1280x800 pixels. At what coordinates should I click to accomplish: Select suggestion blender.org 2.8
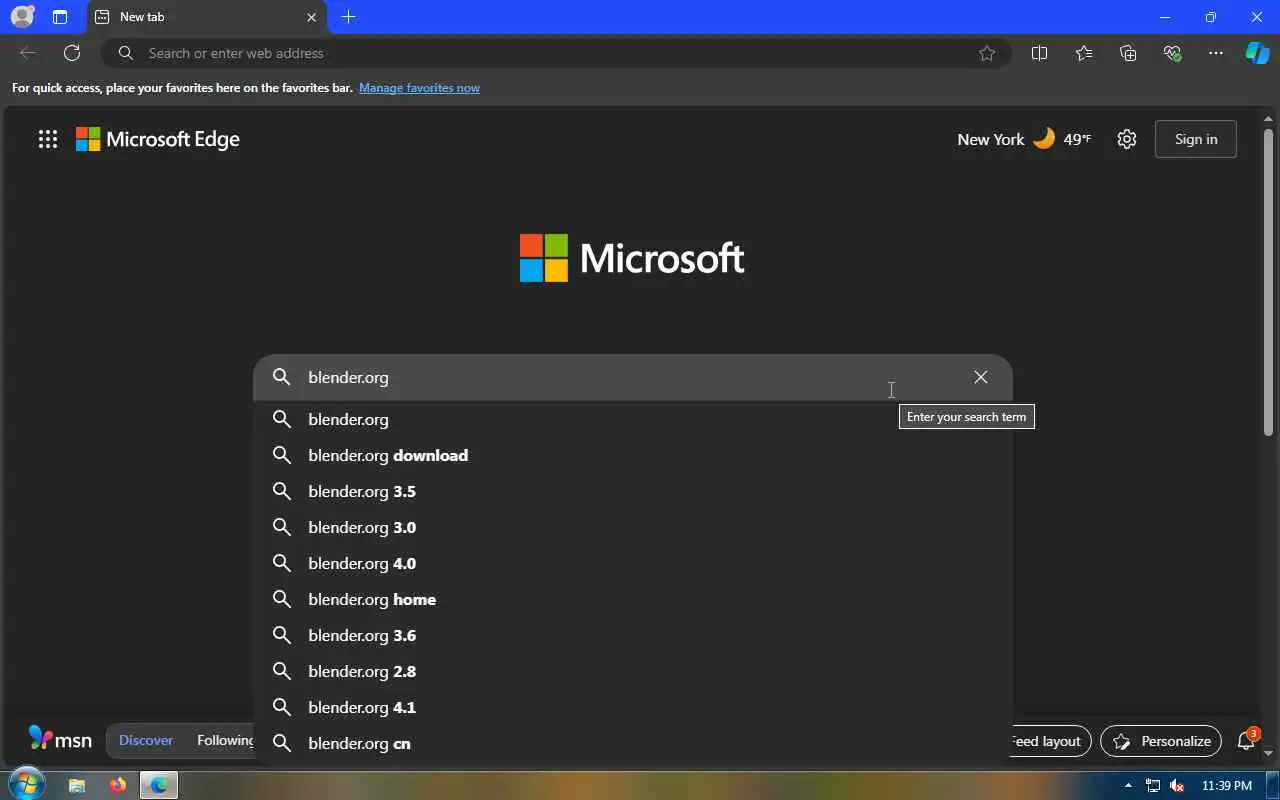[633, 671]
